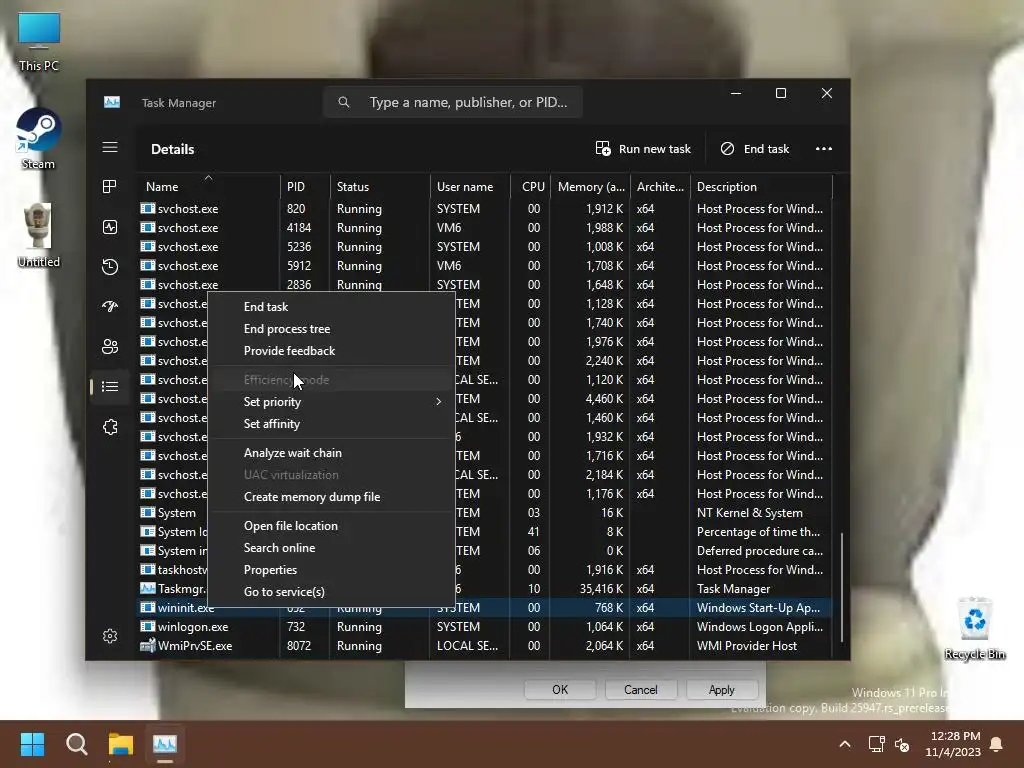This screenshot has width=1024, height=768.
Task: Open the Services page puzzle icon
Action: (x=110, y=427)
